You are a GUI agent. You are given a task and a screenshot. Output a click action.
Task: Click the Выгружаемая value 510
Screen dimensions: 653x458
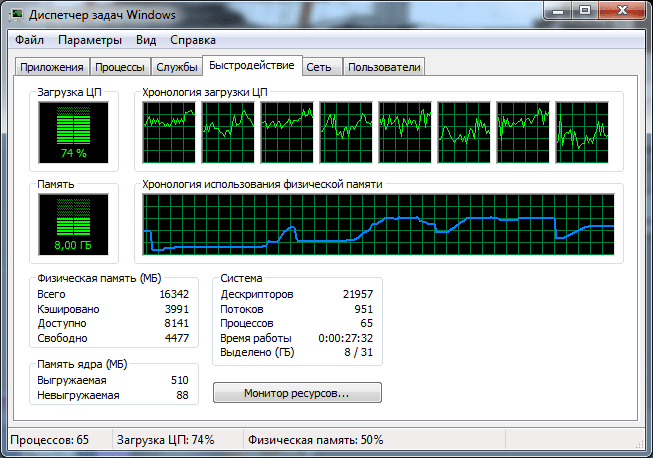point(179,380)
